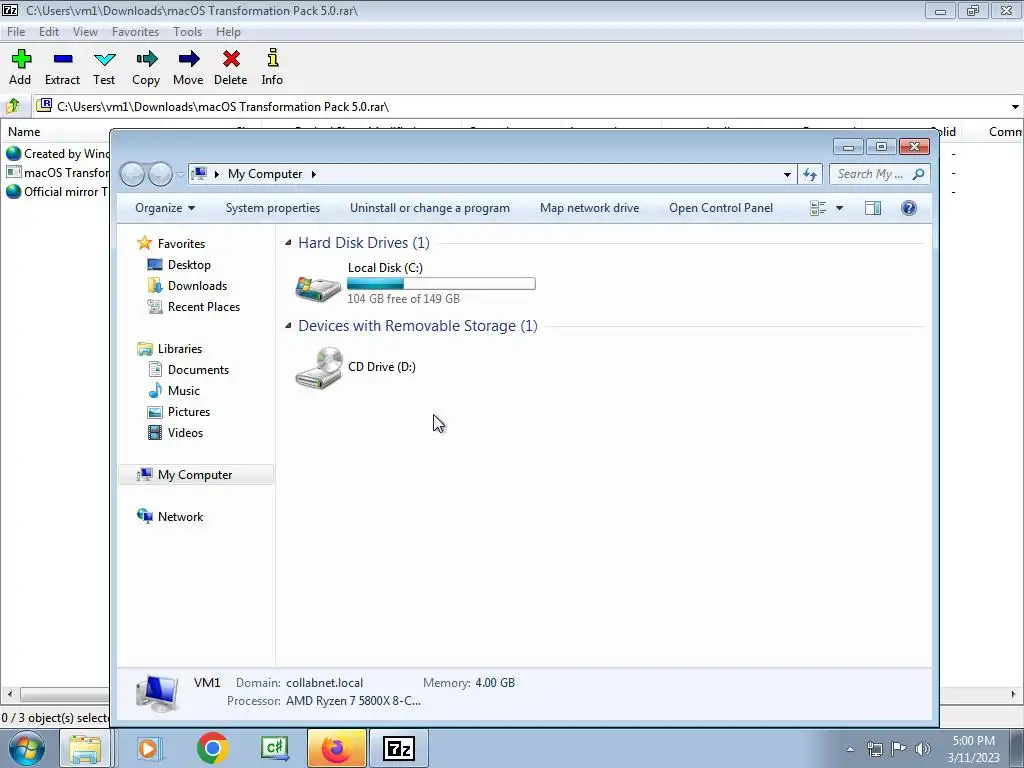Select Desktop under Favorites
The height and width of the screenshot is (768, 1024).
(x=189, y=264)
